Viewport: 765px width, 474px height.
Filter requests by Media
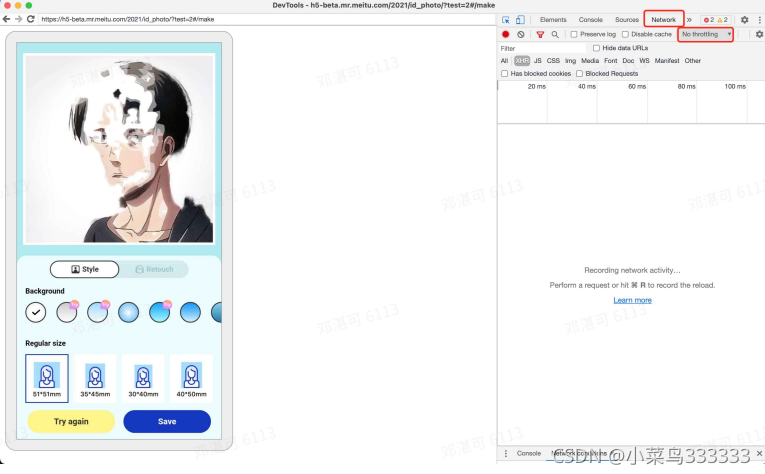(590, 60)
